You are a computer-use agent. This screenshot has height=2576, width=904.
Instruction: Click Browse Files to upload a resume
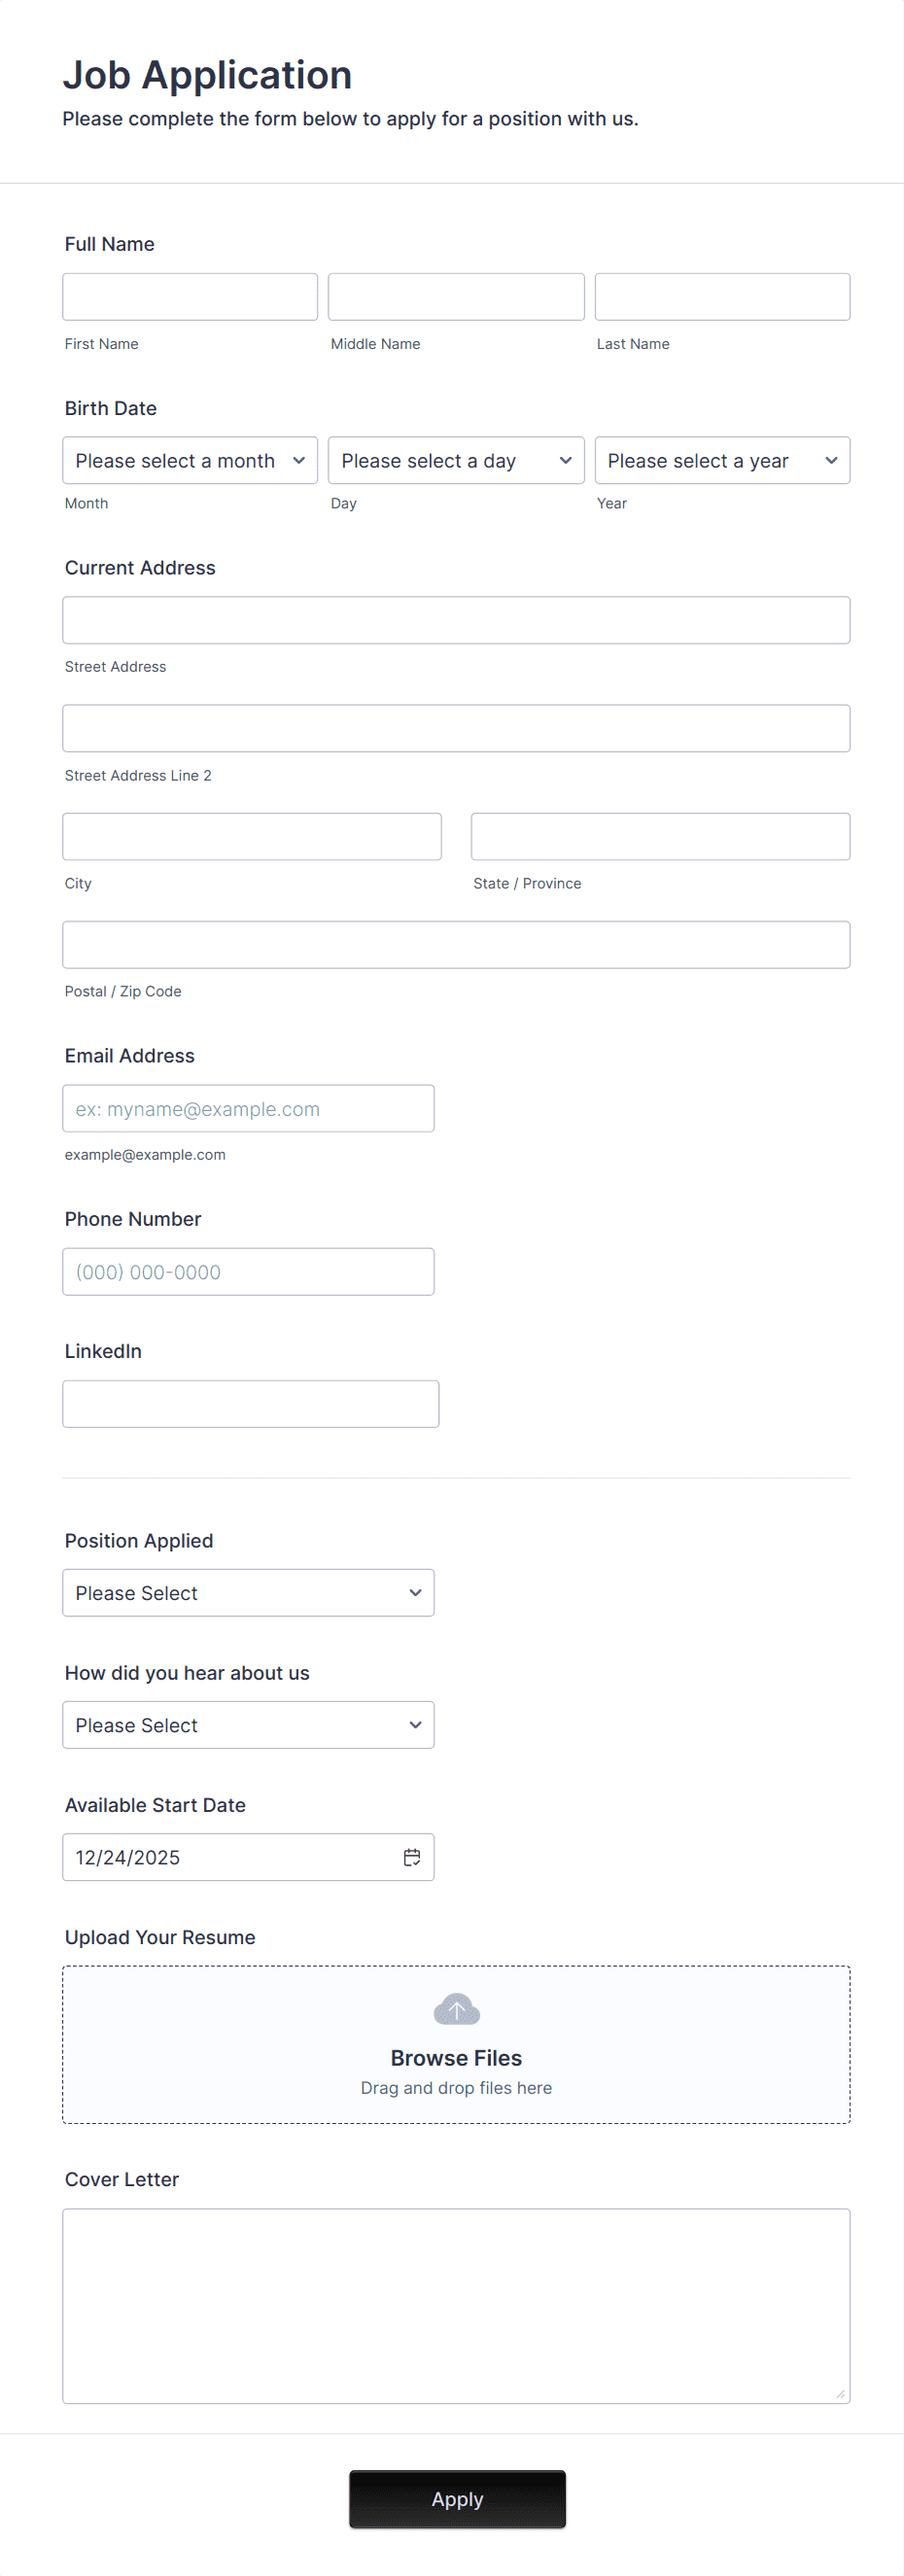tap(456, 2057)
